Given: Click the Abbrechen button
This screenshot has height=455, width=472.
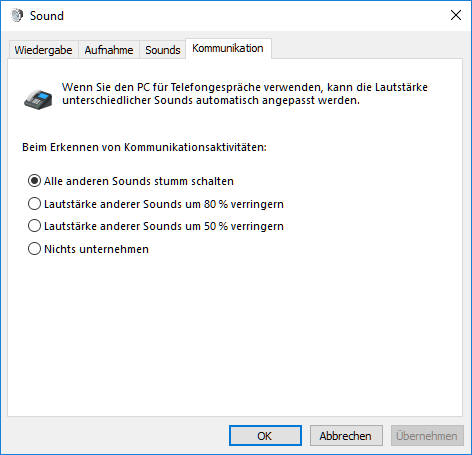Looking at the screenshot, I should point(346,436).
